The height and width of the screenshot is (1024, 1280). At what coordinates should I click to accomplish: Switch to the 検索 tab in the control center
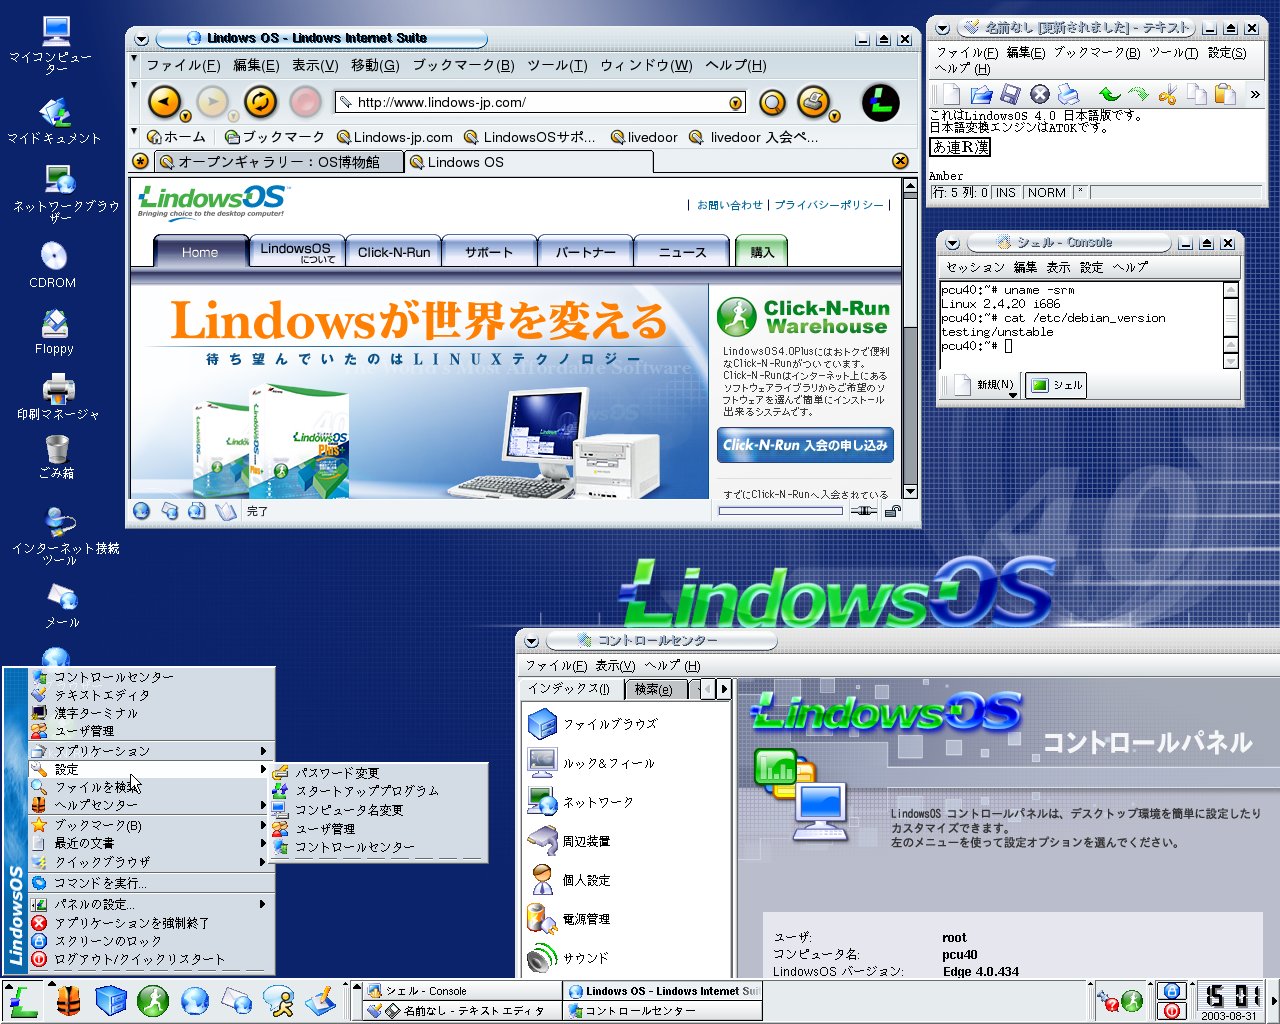pyautogui.click(x=655, y=689)
